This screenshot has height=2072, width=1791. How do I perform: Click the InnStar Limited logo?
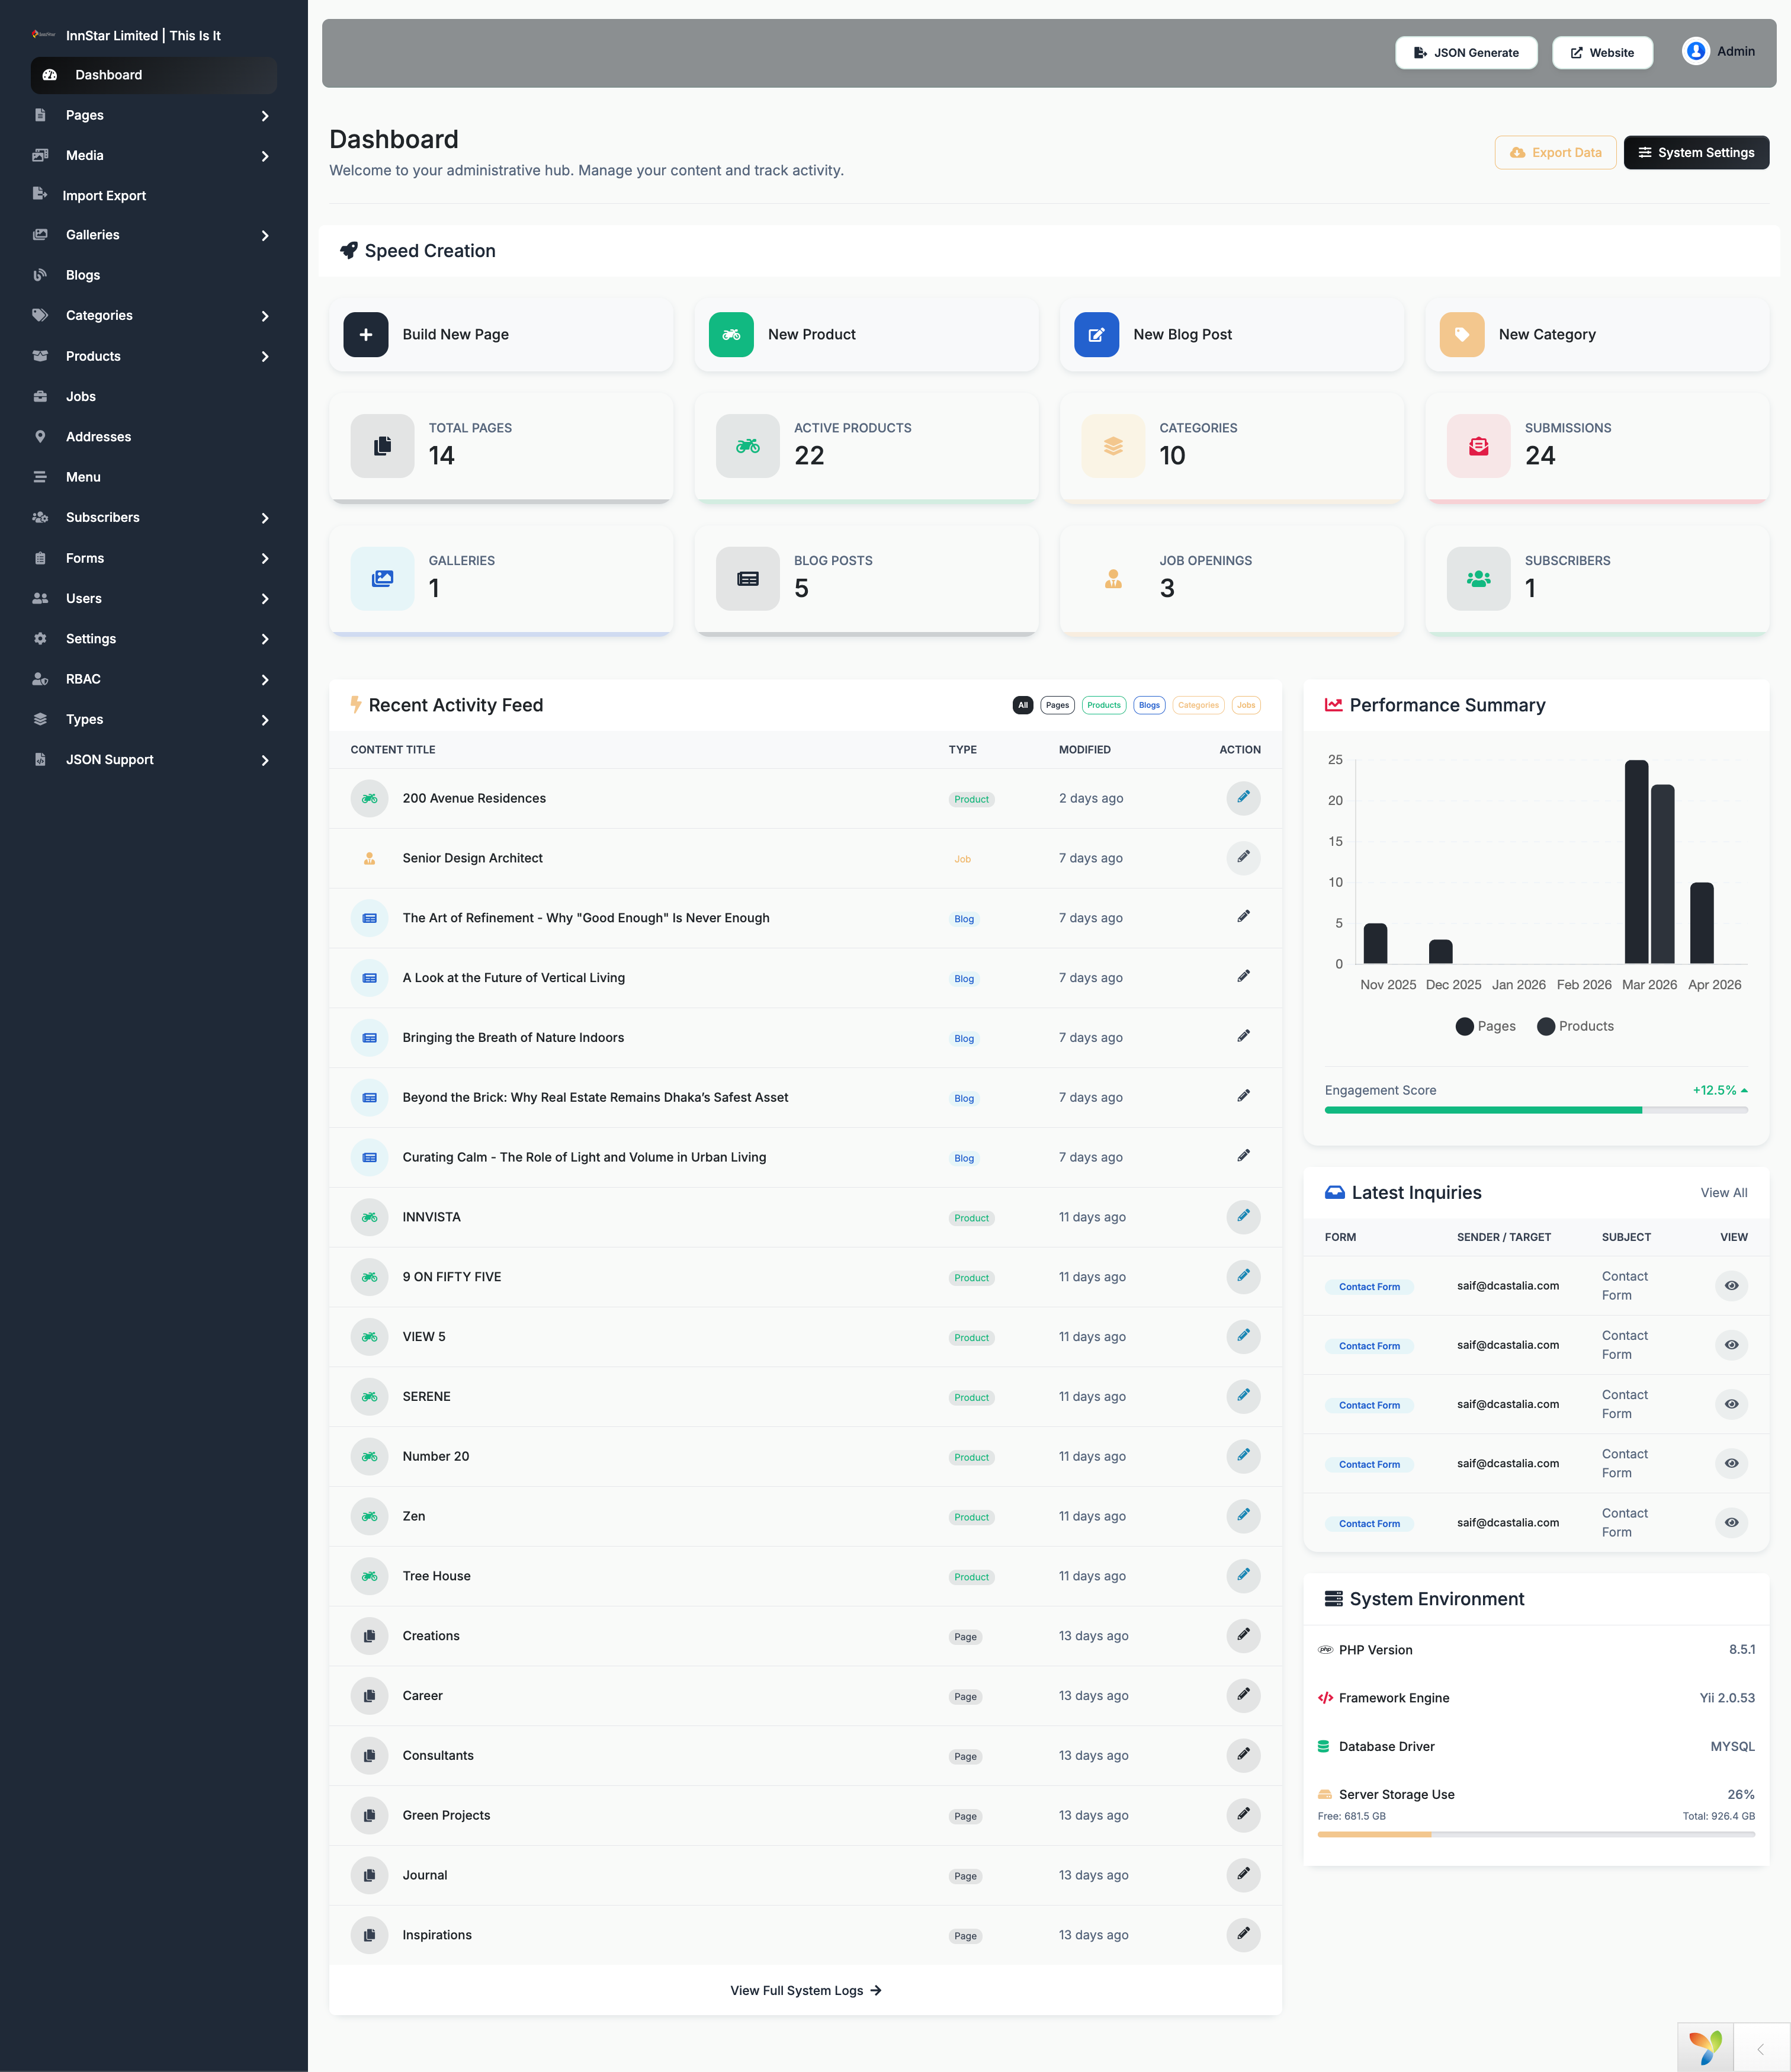point(43,34)
